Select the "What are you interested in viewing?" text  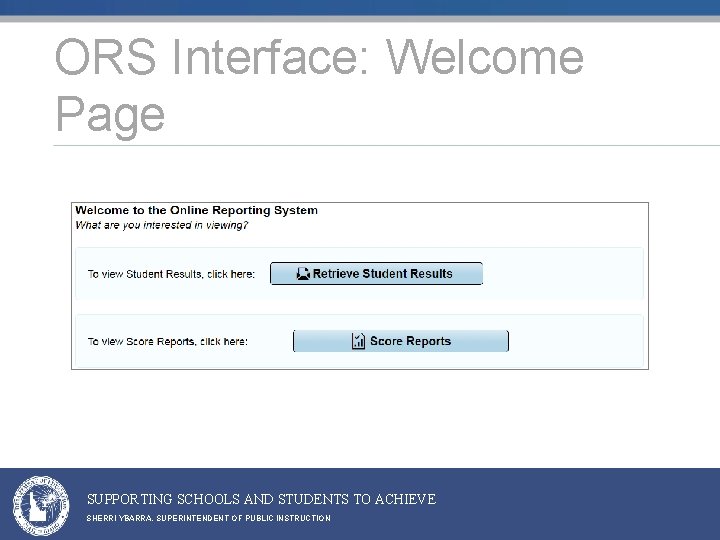tap(162, 225)
